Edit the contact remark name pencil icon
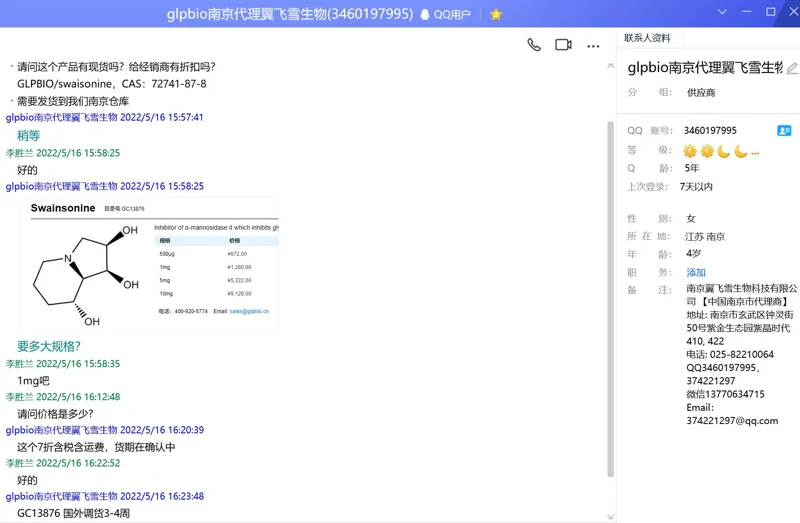 pos(792,68)
